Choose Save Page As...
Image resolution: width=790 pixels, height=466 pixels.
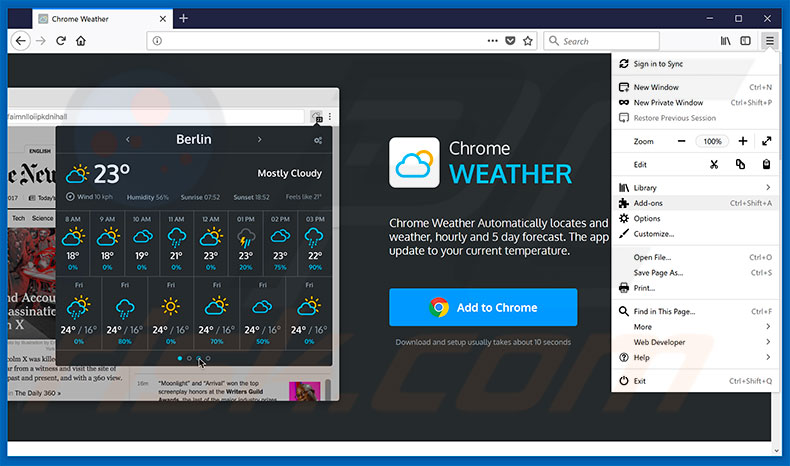(695, 273)
